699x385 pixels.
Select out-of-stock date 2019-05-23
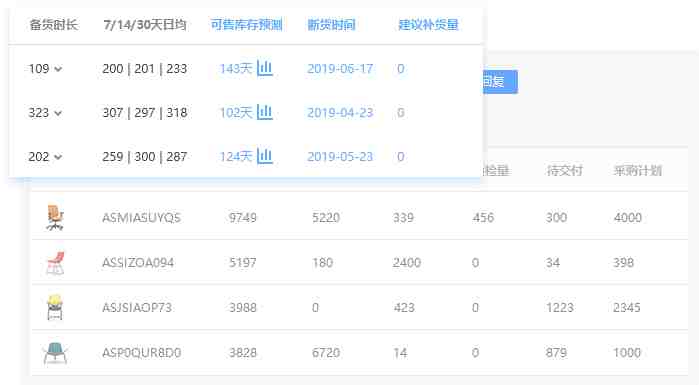coord(340,156)
